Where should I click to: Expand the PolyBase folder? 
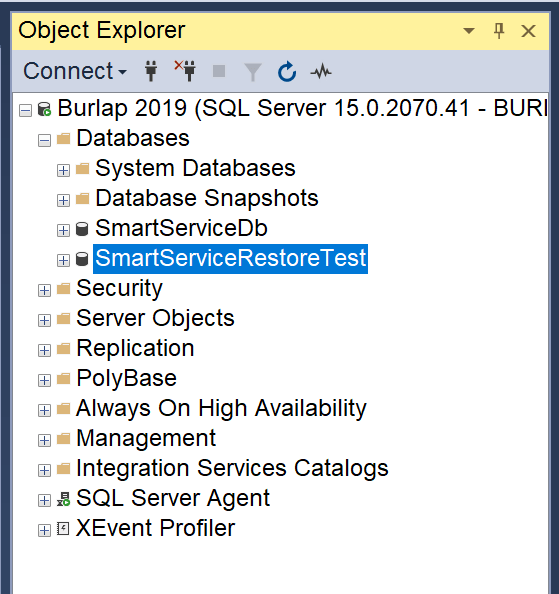(x=44, y=380)
